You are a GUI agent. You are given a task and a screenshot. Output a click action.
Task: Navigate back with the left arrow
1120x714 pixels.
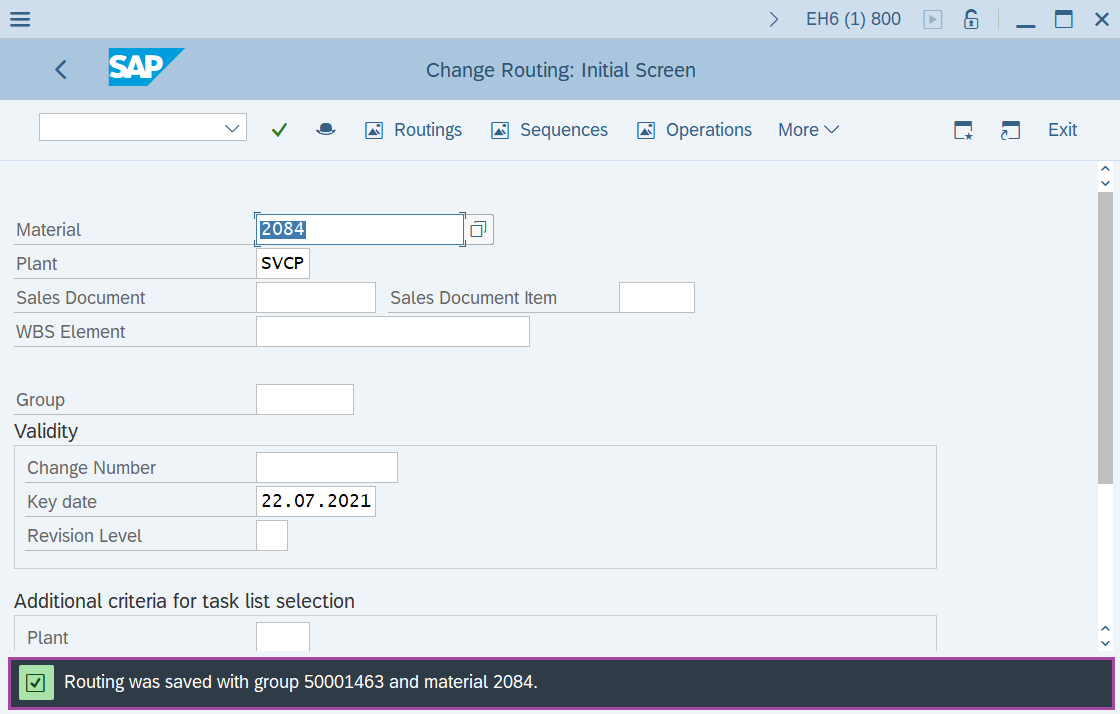tap(60, 69)
